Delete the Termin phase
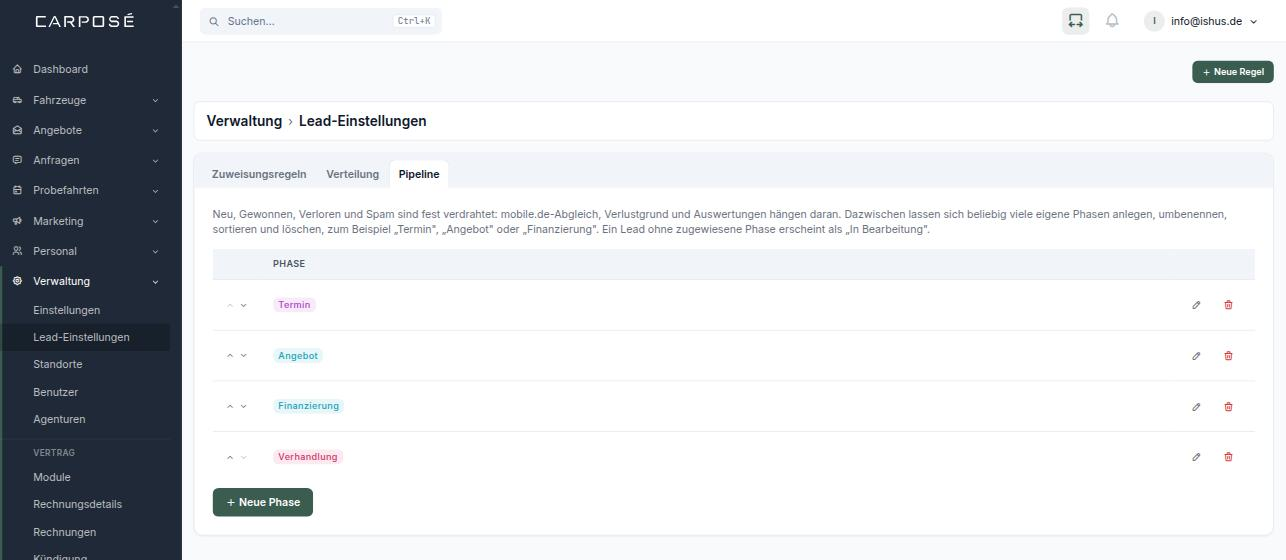The height and width of the screenshot is (560, 1286). click(1228, 305)
